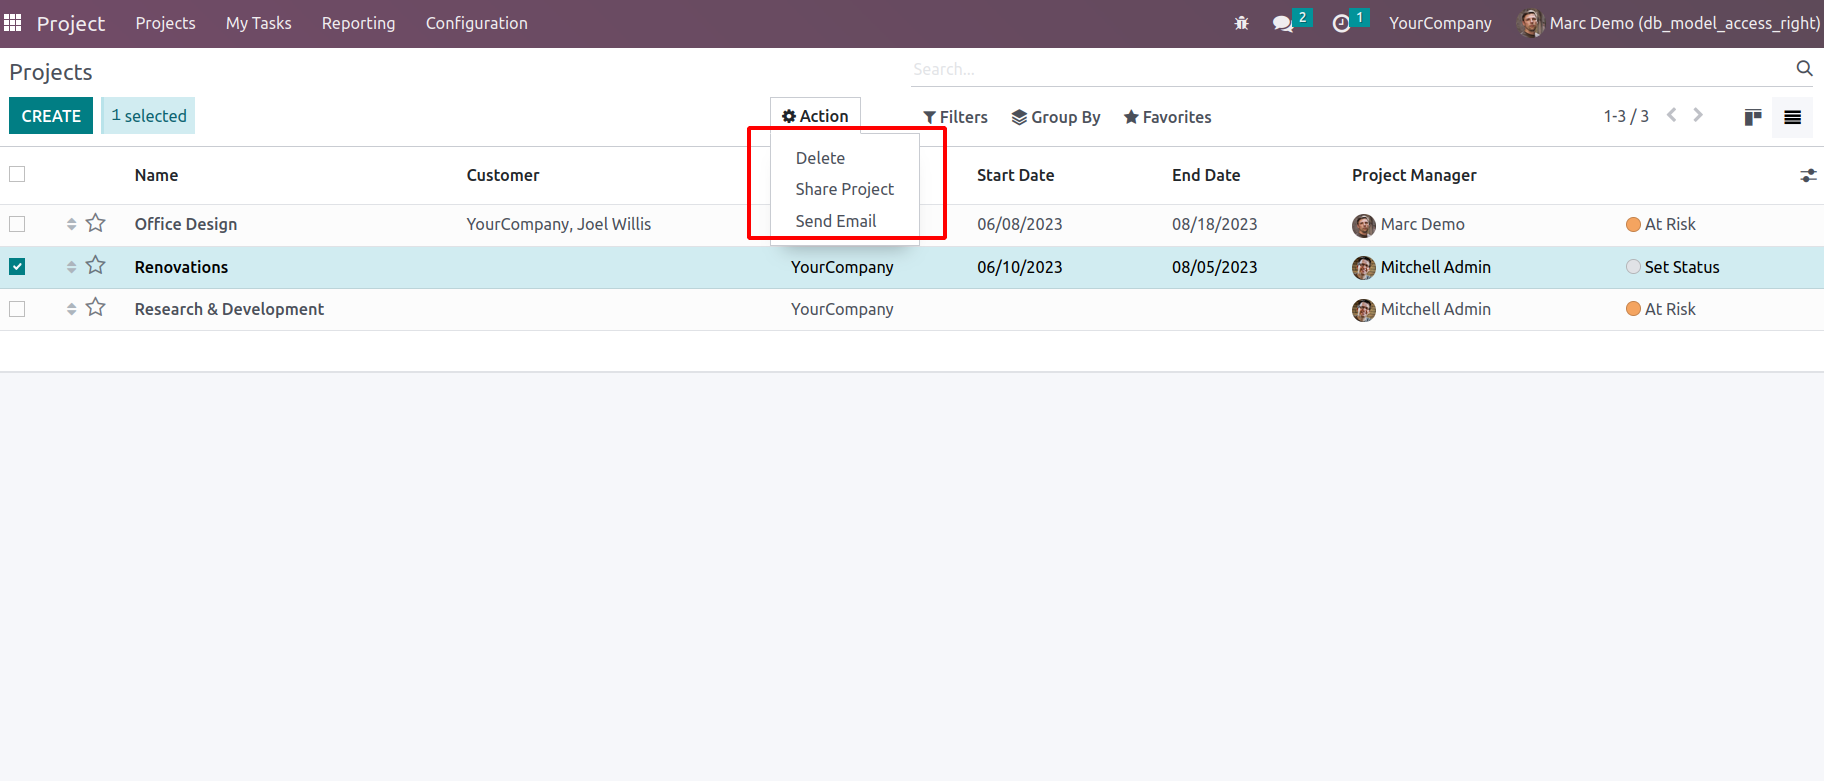Open the Favorites dropdown
The image size is (1824, 781).
[1167, 117]
